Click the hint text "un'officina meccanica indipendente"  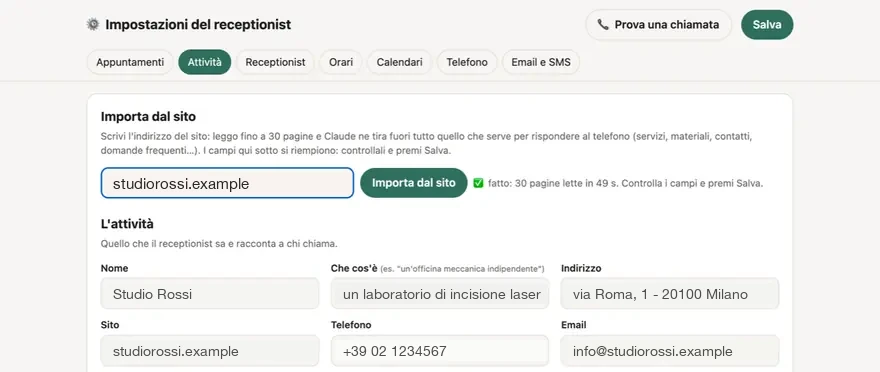pos(469,269)
